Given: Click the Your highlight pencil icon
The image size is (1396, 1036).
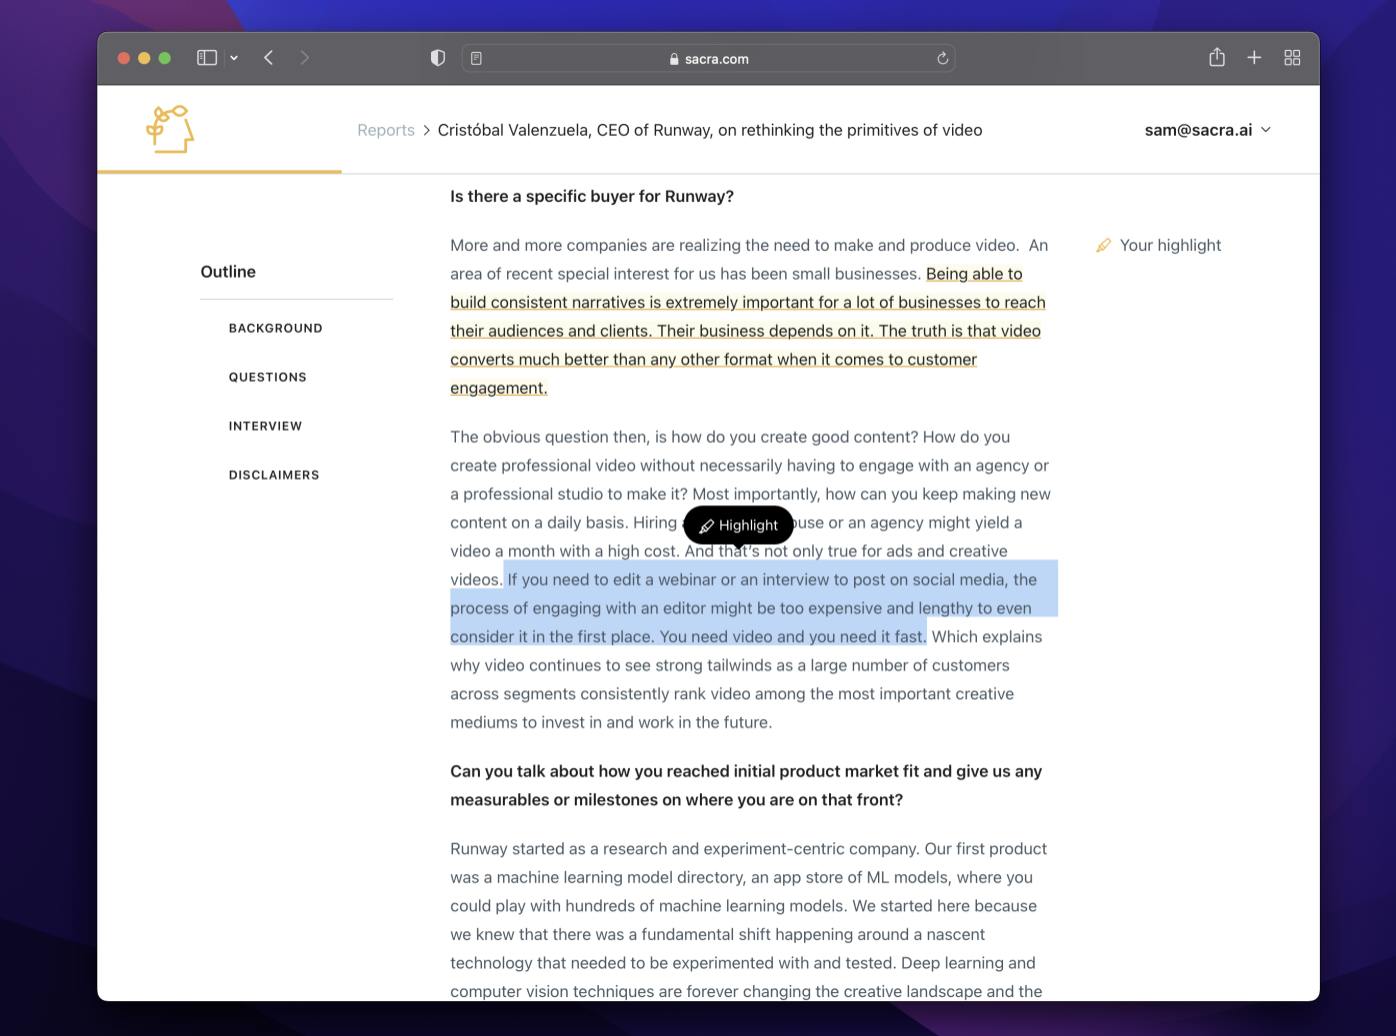Looking at the screenshot, I should [x=1103, y=245].
